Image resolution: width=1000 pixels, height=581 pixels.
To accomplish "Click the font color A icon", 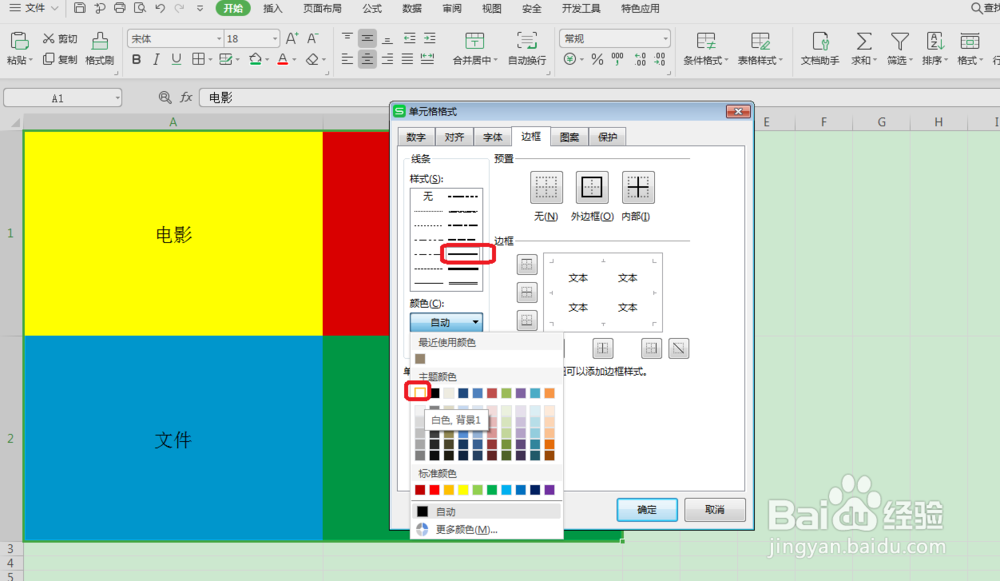I will [283, 59].
